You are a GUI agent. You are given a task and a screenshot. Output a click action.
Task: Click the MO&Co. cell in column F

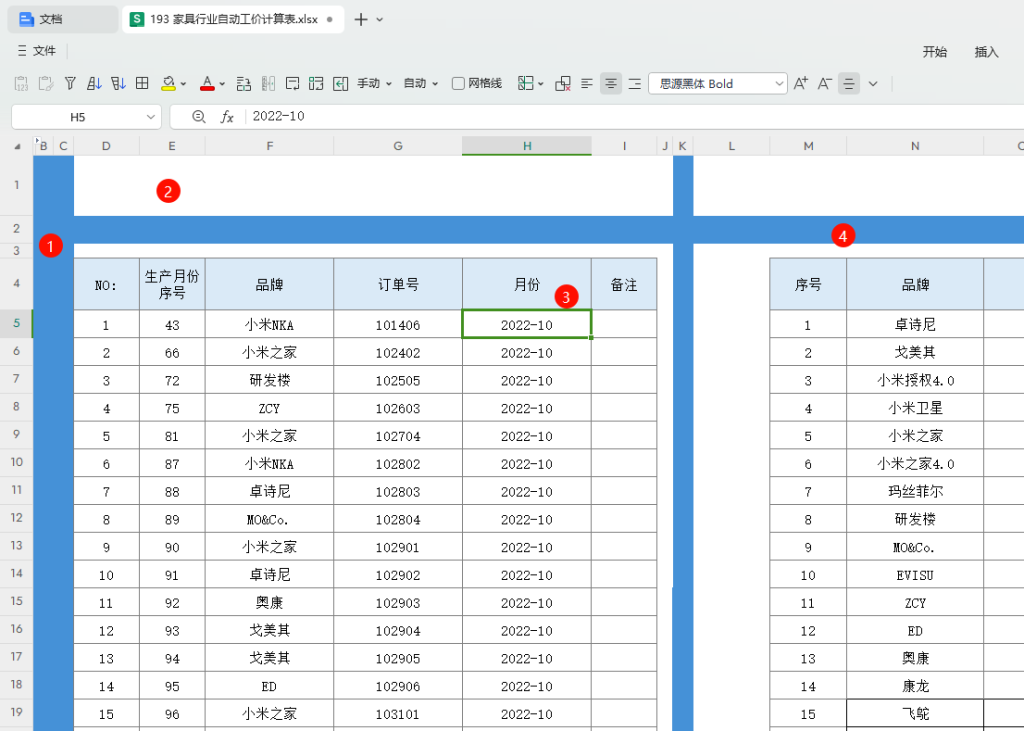[269, 519]
